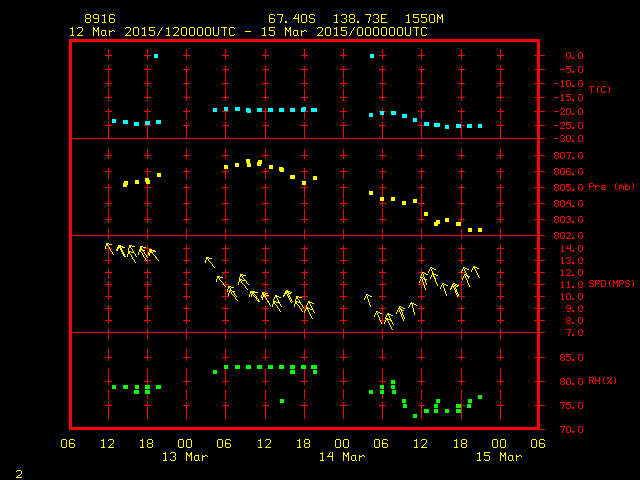Screen dimensions: 640x480
Task: Click the isolated cyan point near 0.0 above 14 Mar
Action: pos(372,56)
